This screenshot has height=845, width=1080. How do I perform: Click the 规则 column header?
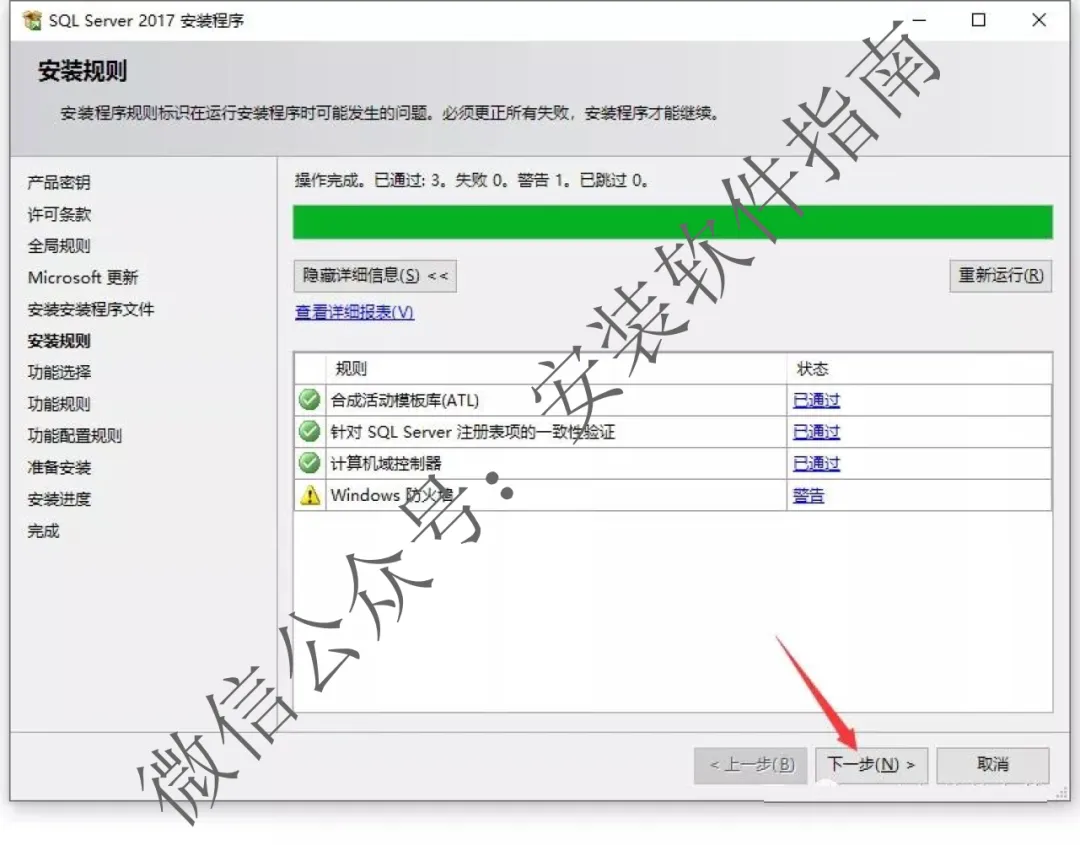(x=557, y=369)
